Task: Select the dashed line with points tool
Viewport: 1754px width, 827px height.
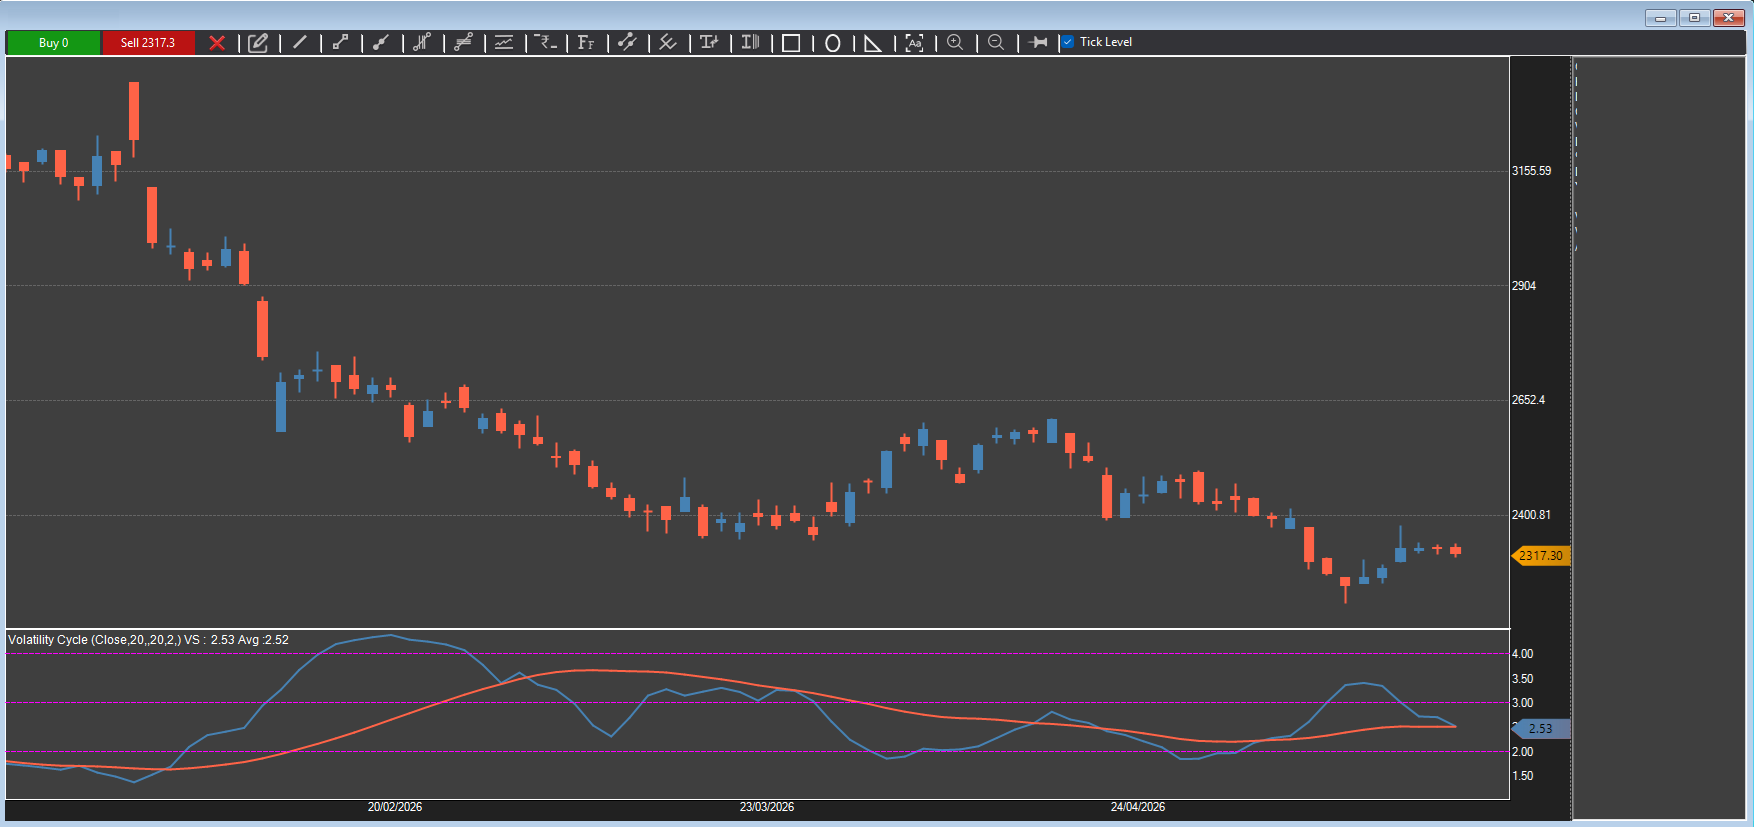Action: click(x=627, y=42)
